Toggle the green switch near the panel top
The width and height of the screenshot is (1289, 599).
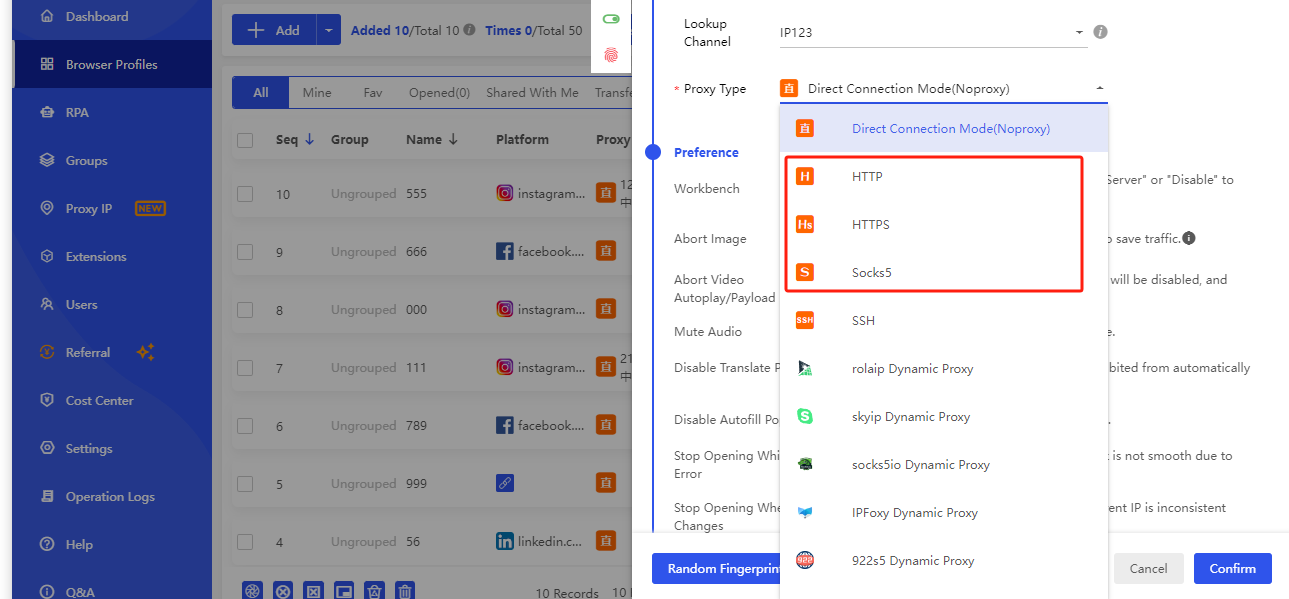point(611,19)
